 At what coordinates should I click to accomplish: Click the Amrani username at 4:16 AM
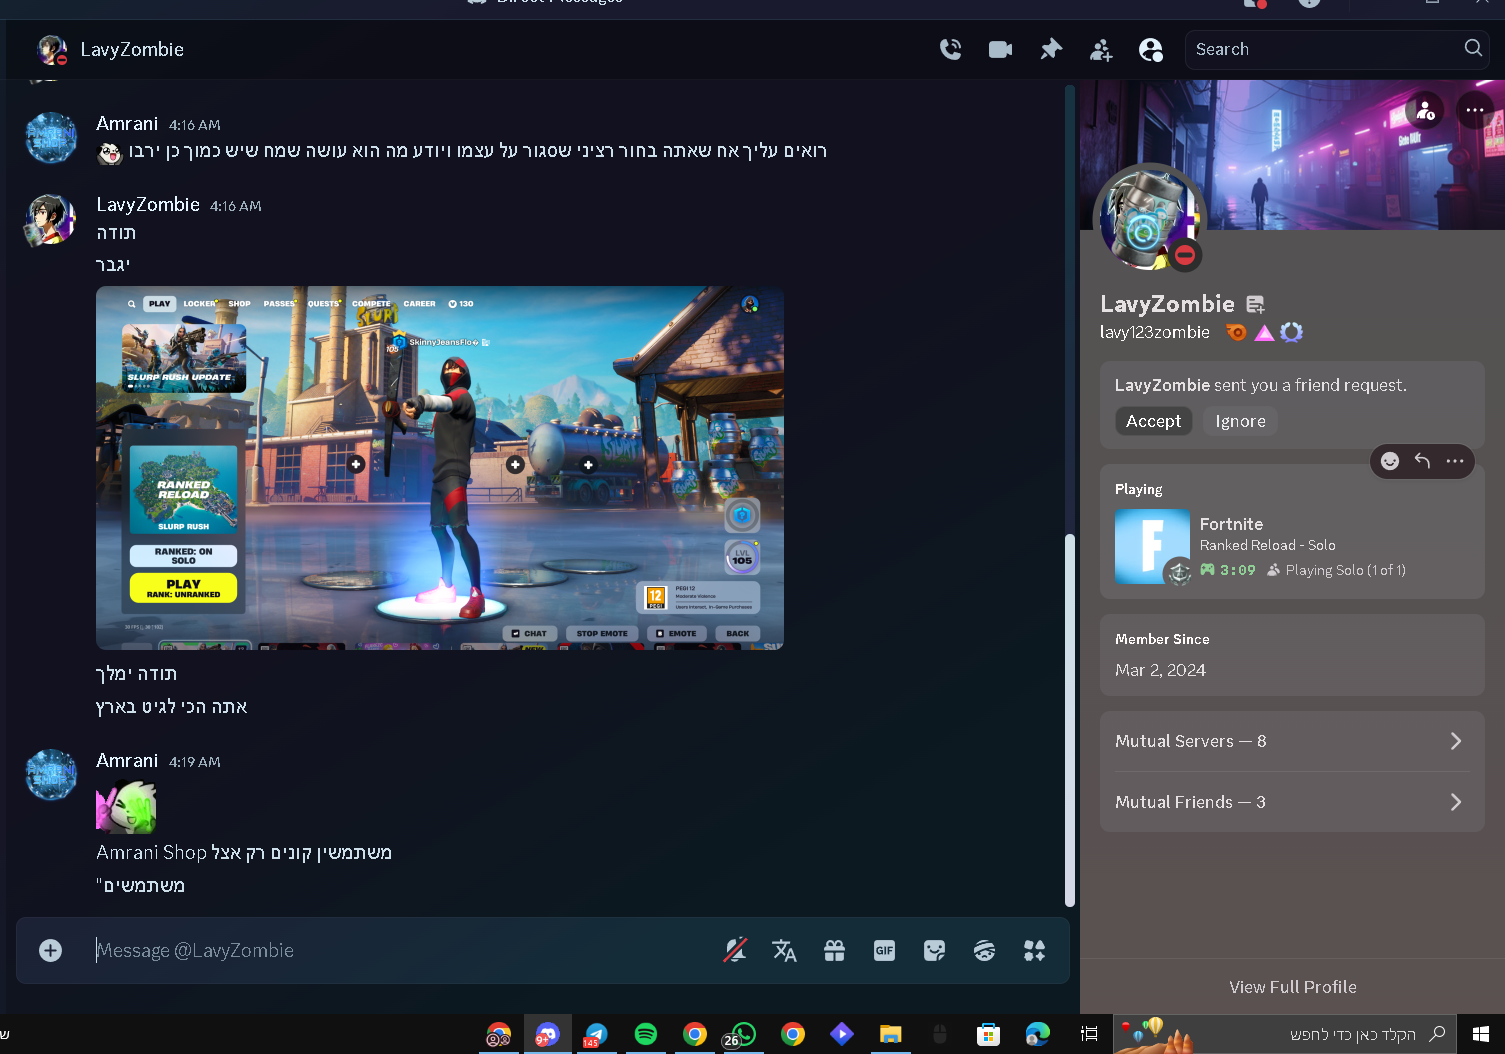pyautogui.click(x=127, y=123)
